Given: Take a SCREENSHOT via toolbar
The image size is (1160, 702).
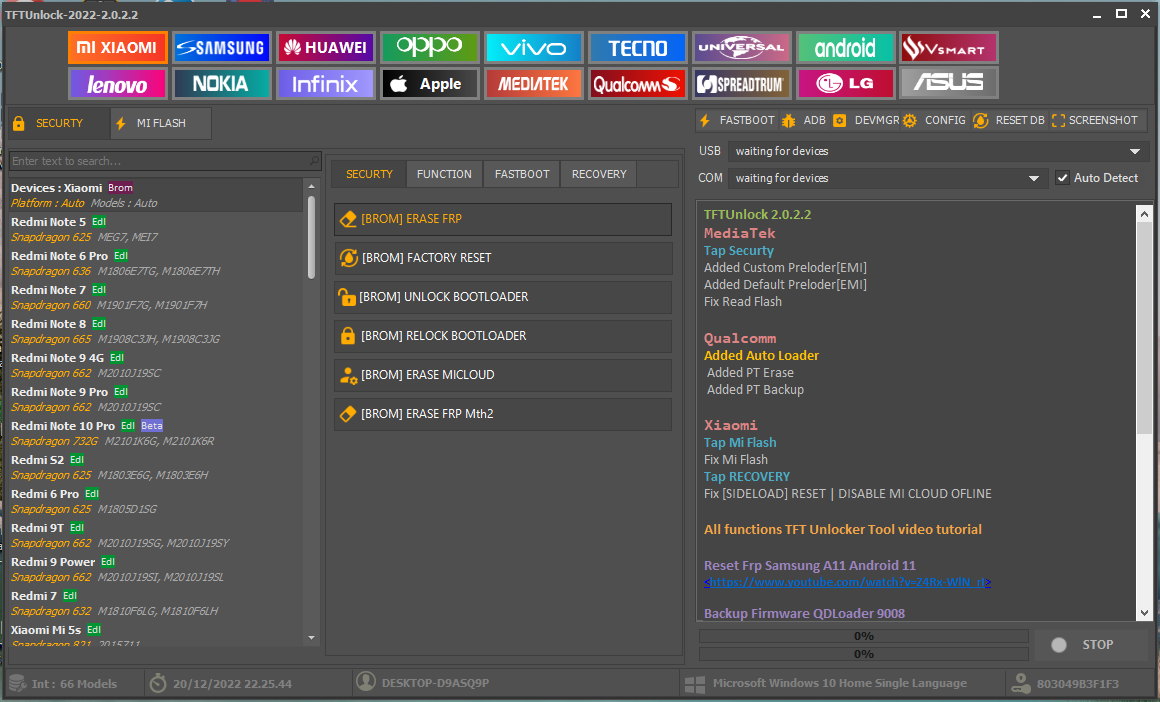Looking at the screenshot, I should click(1094, 120).
